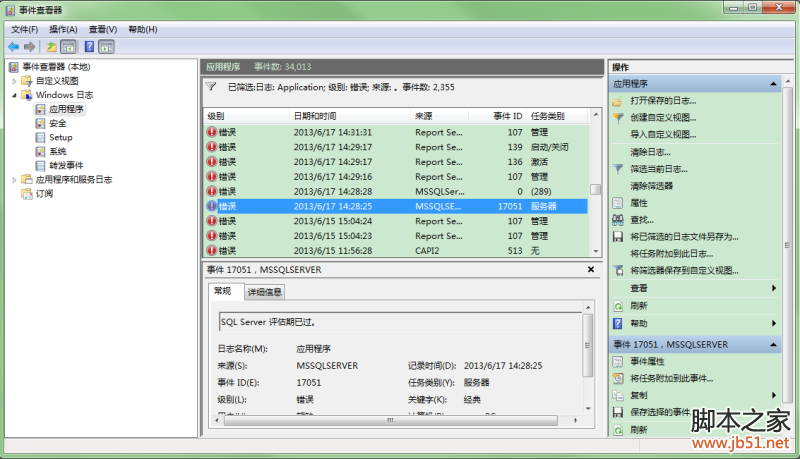Select 事件查看器 (本地) root node
Screen dimensions: 800x459
point(56,67)
